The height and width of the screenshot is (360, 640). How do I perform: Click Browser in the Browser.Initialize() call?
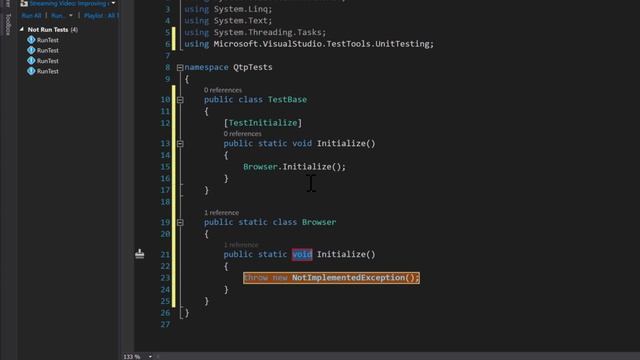tap(260, 167)
